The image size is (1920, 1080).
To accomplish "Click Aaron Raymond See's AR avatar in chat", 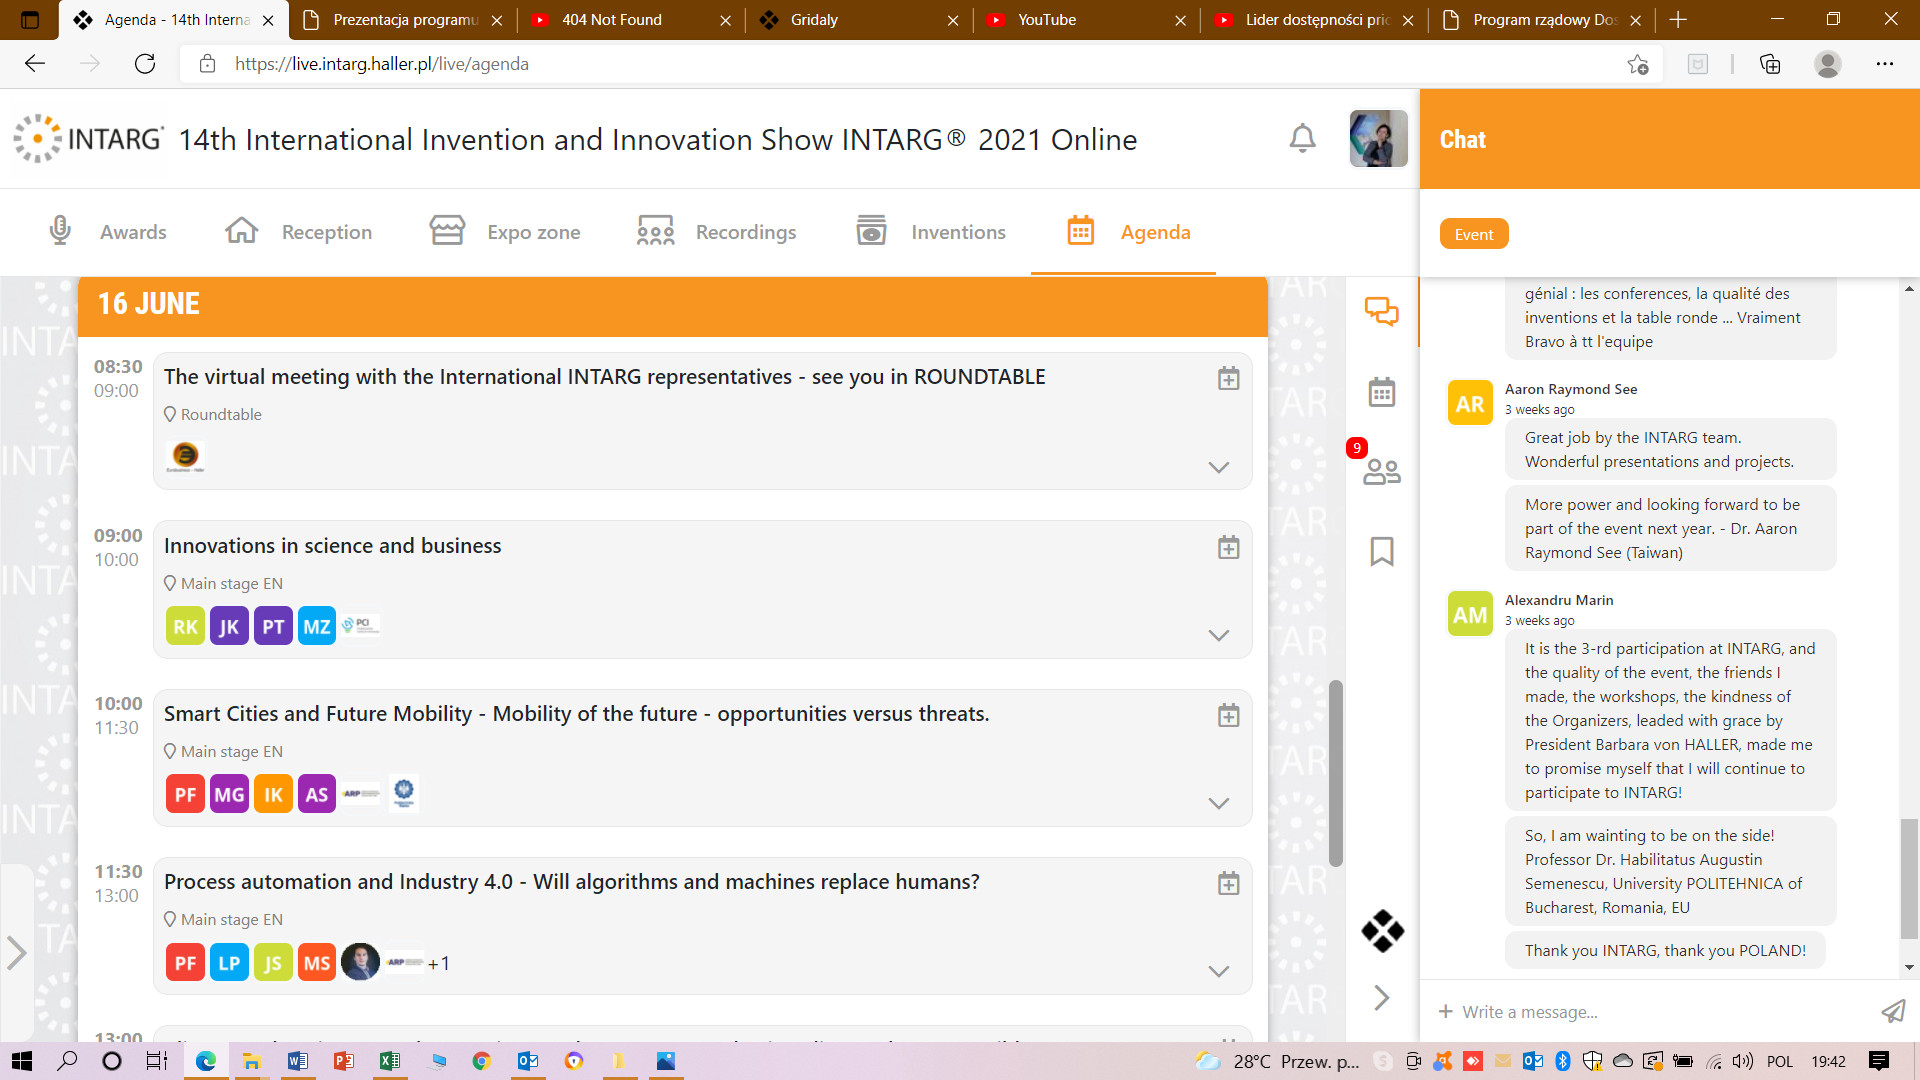I will pos(1469,403).
